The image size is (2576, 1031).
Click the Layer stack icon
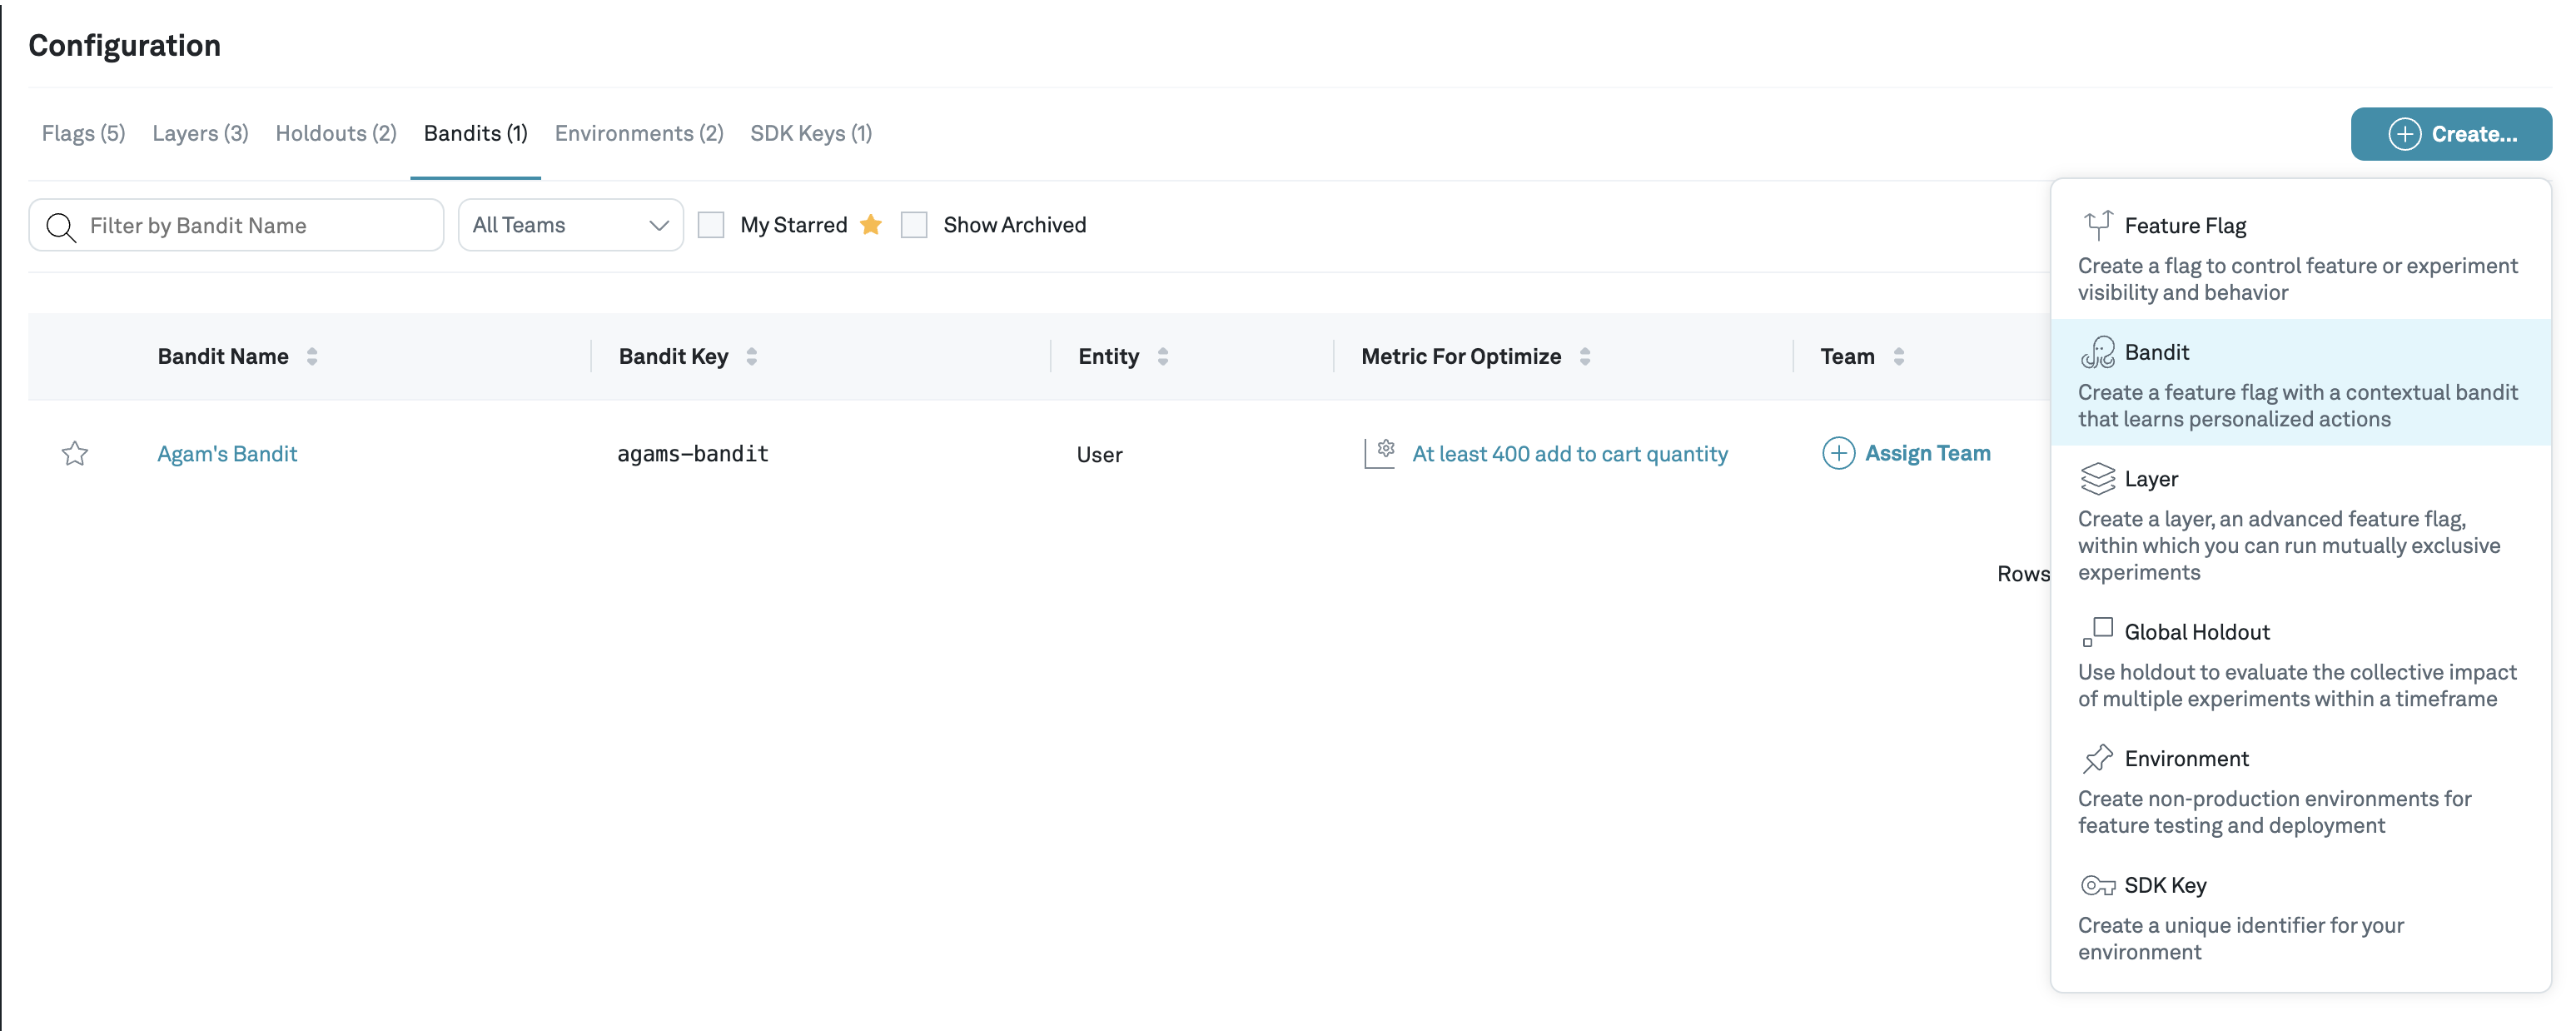point(2097,479)
